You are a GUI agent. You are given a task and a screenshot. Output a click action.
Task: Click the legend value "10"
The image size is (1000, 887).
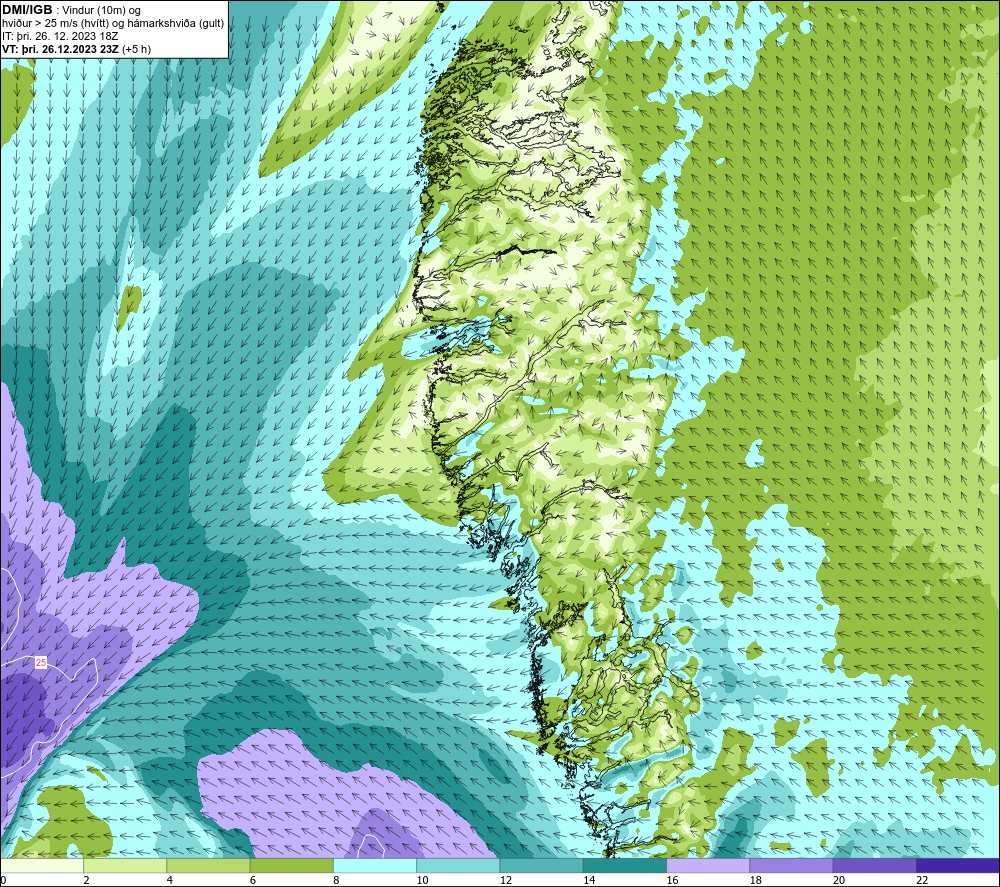pyautogui.click(x=422, y=880)
